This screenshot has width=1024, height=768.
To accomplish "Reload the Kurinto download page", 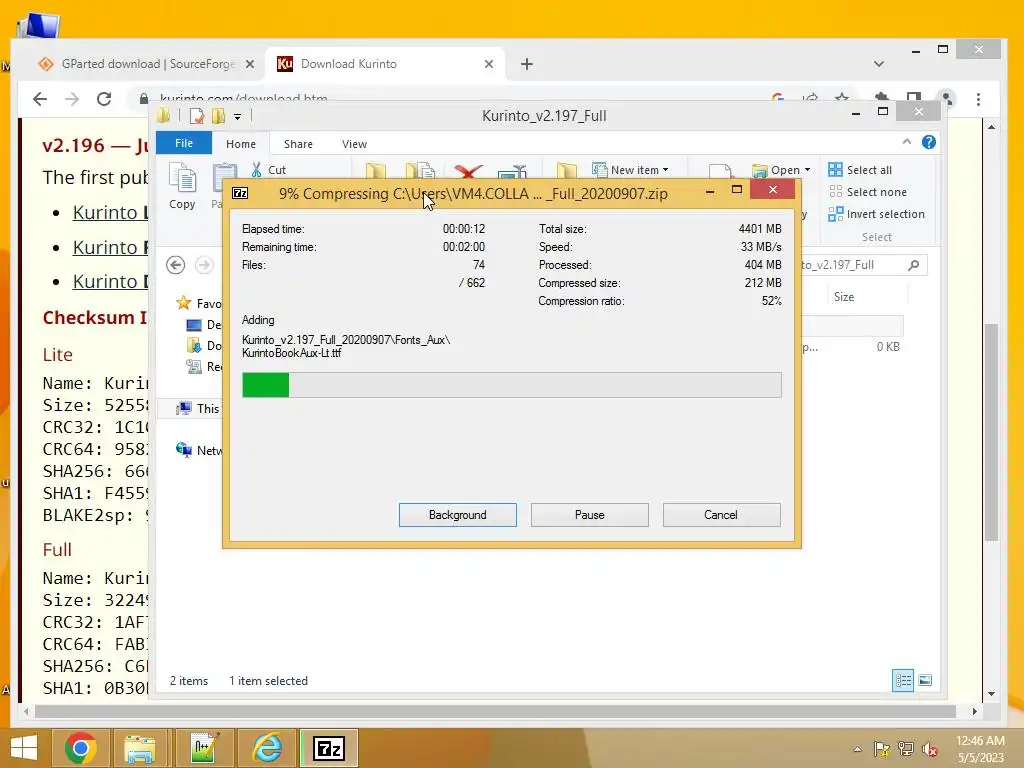I will pos(104,99).
